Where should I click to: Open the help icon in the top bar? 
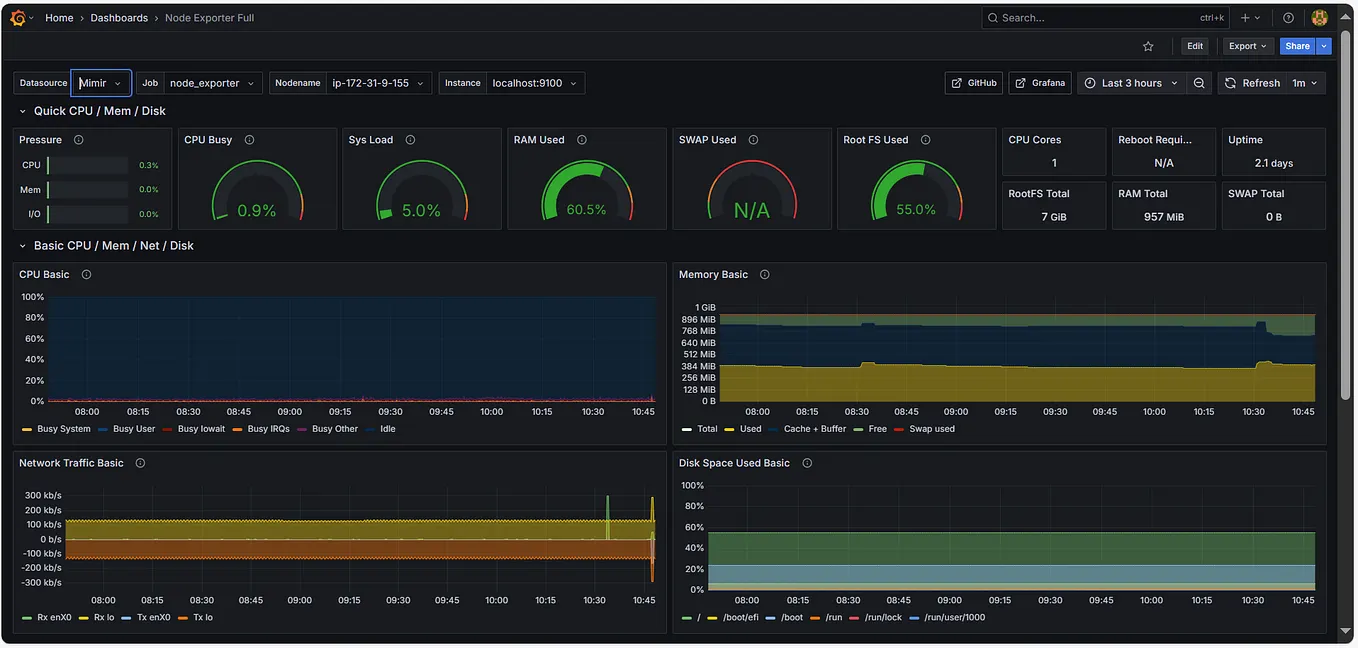point(1288,17)
